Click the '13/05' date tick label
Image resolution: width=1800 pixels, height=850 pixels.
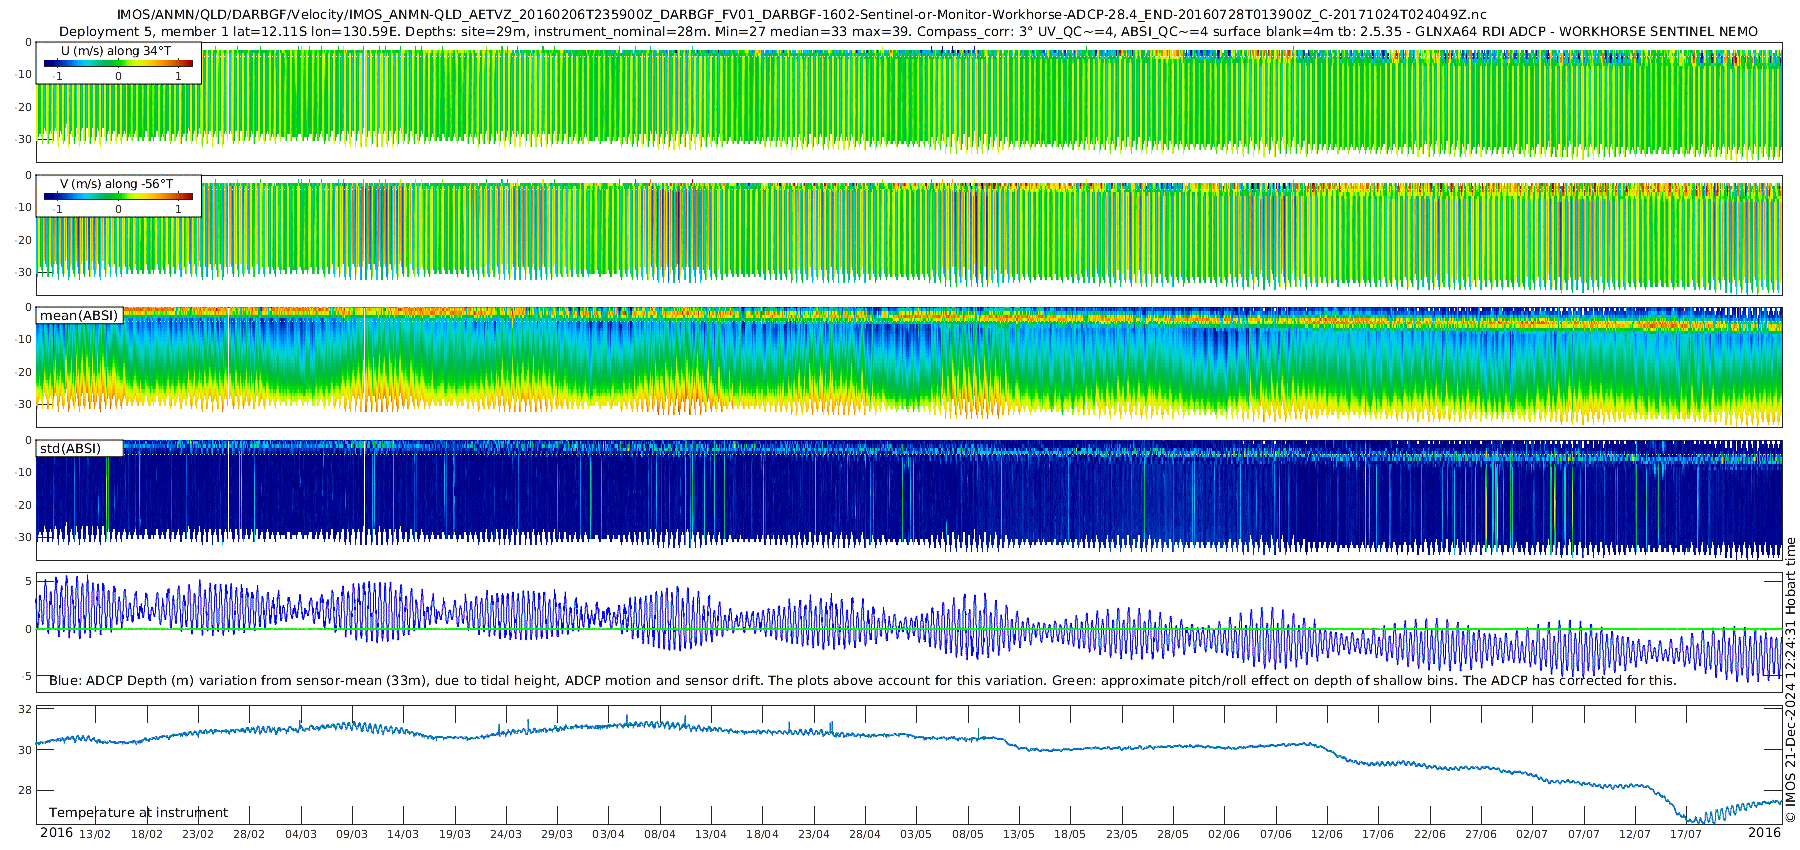tap(1019, 834)
